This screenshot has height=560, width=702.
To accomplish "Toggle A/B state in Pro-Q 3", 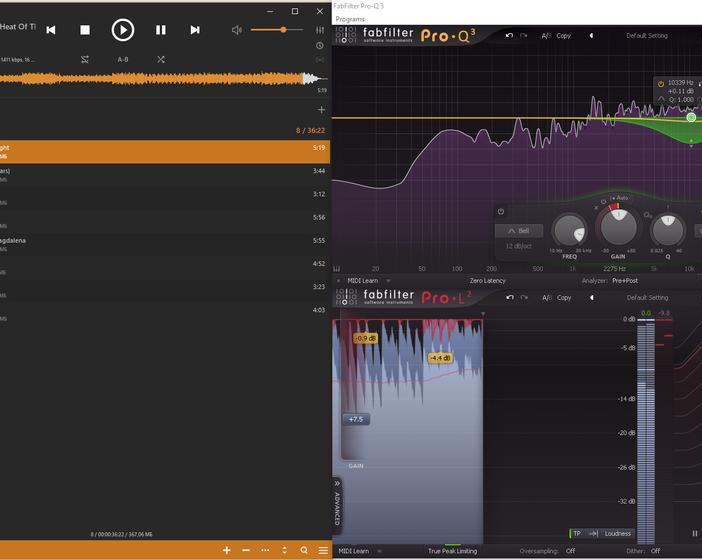I will (x=546, y=35).
